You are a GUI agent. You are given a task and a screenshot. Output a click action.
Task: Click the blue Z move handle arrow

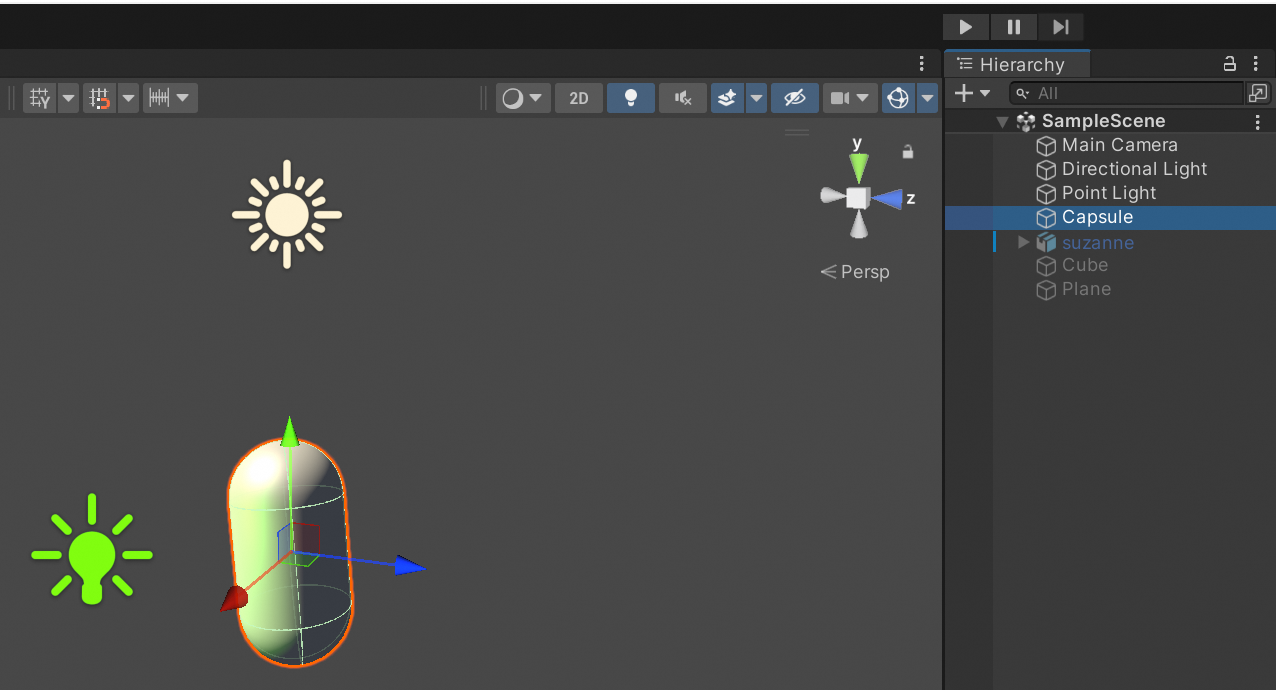pos(409,566)
